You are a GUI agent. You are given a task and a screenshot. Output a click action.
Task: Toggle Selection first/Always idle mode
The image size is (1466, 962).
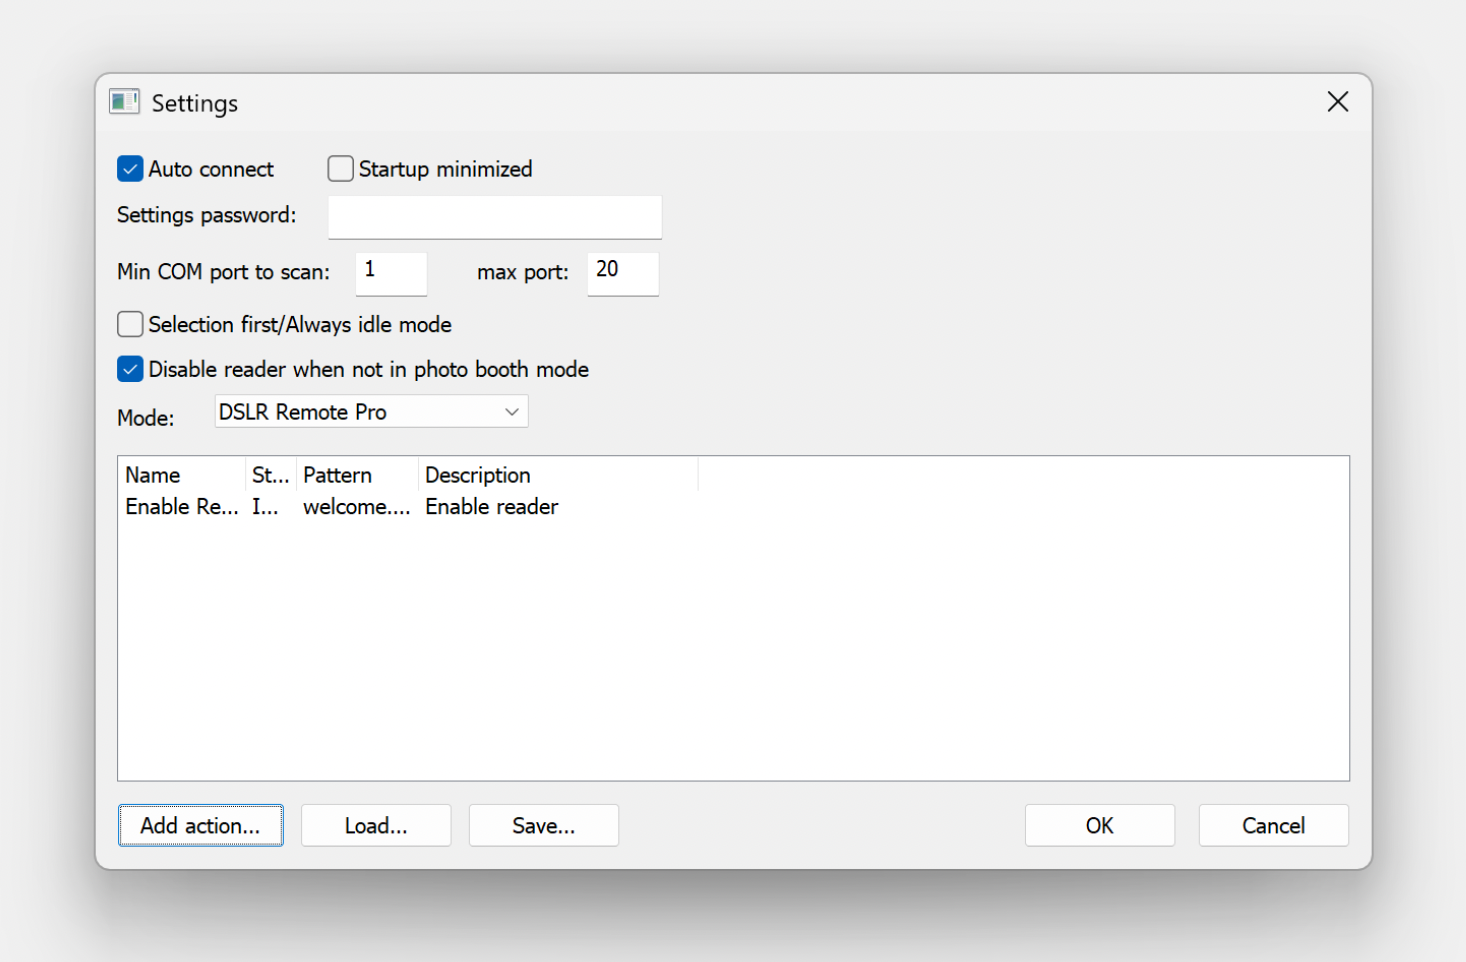pyautogui.click(x=131, y=324)
